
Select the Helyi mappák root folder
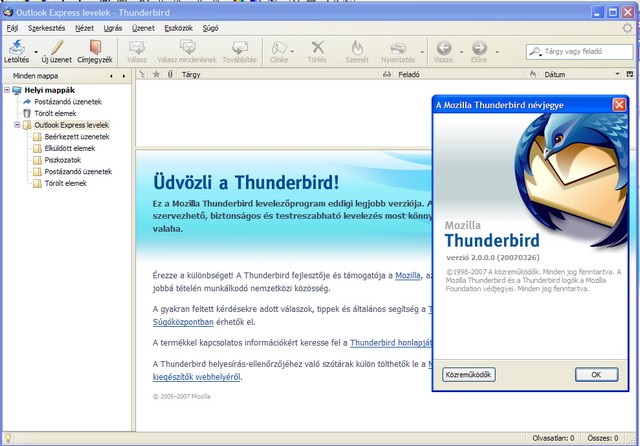[49, 90]
